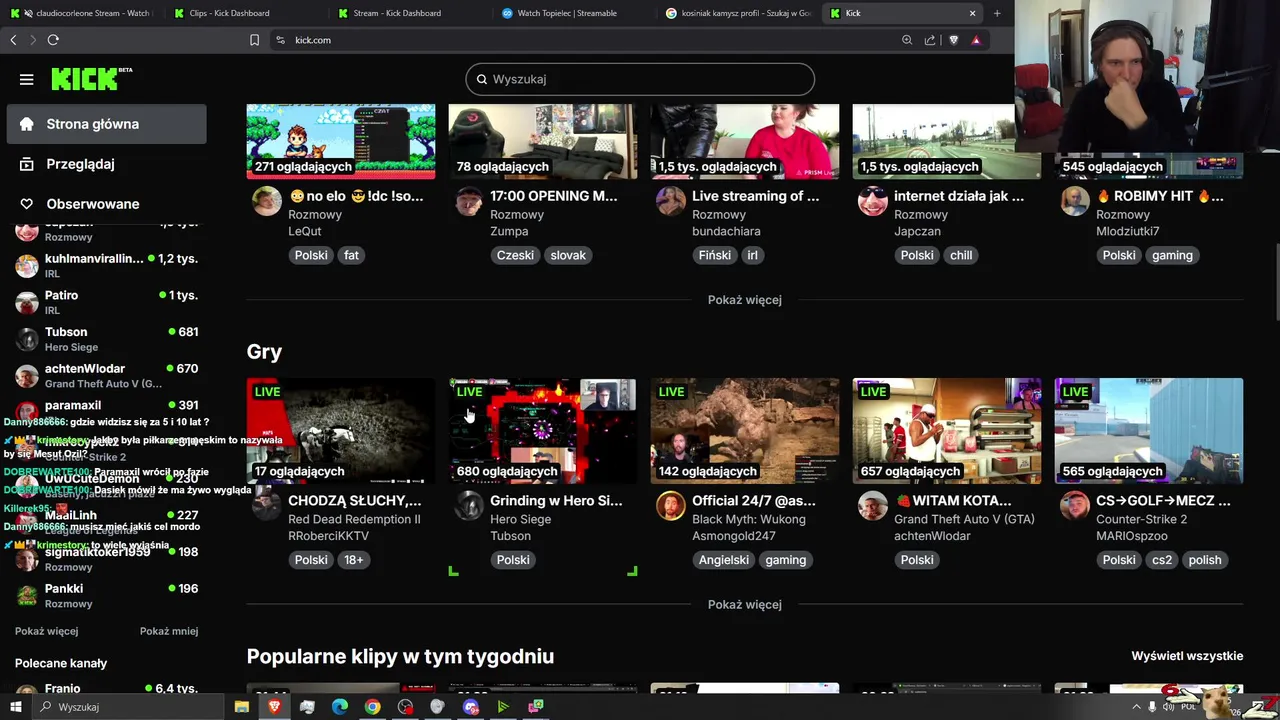Click the Counter-Strike 2 category under MARIOspzoo

click(1141, 519)
